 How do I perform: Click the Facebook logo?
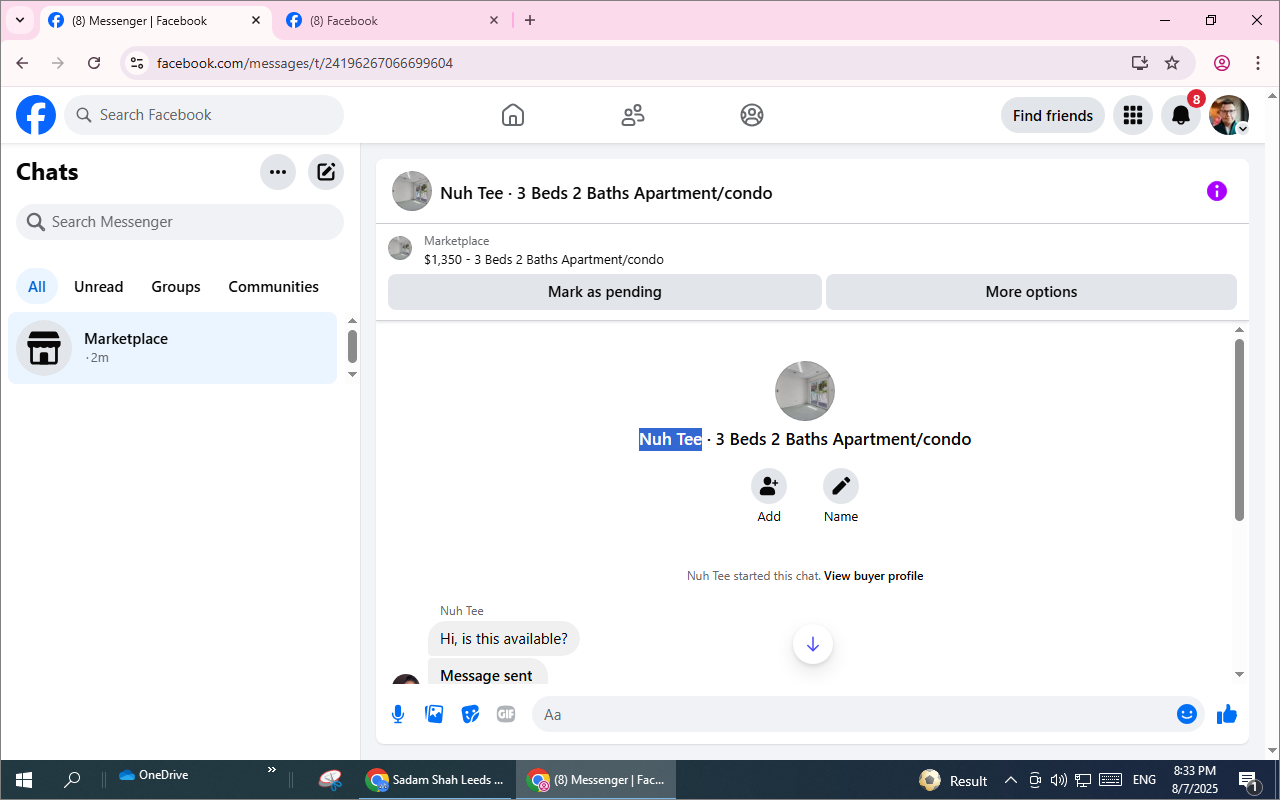36,115
